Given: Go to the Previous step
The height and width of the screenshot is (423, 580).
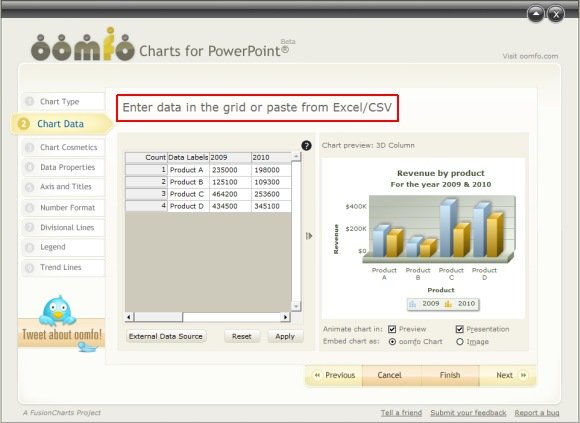Looking at the screenshot, I should pyautogui.click(x=334, y=375).
